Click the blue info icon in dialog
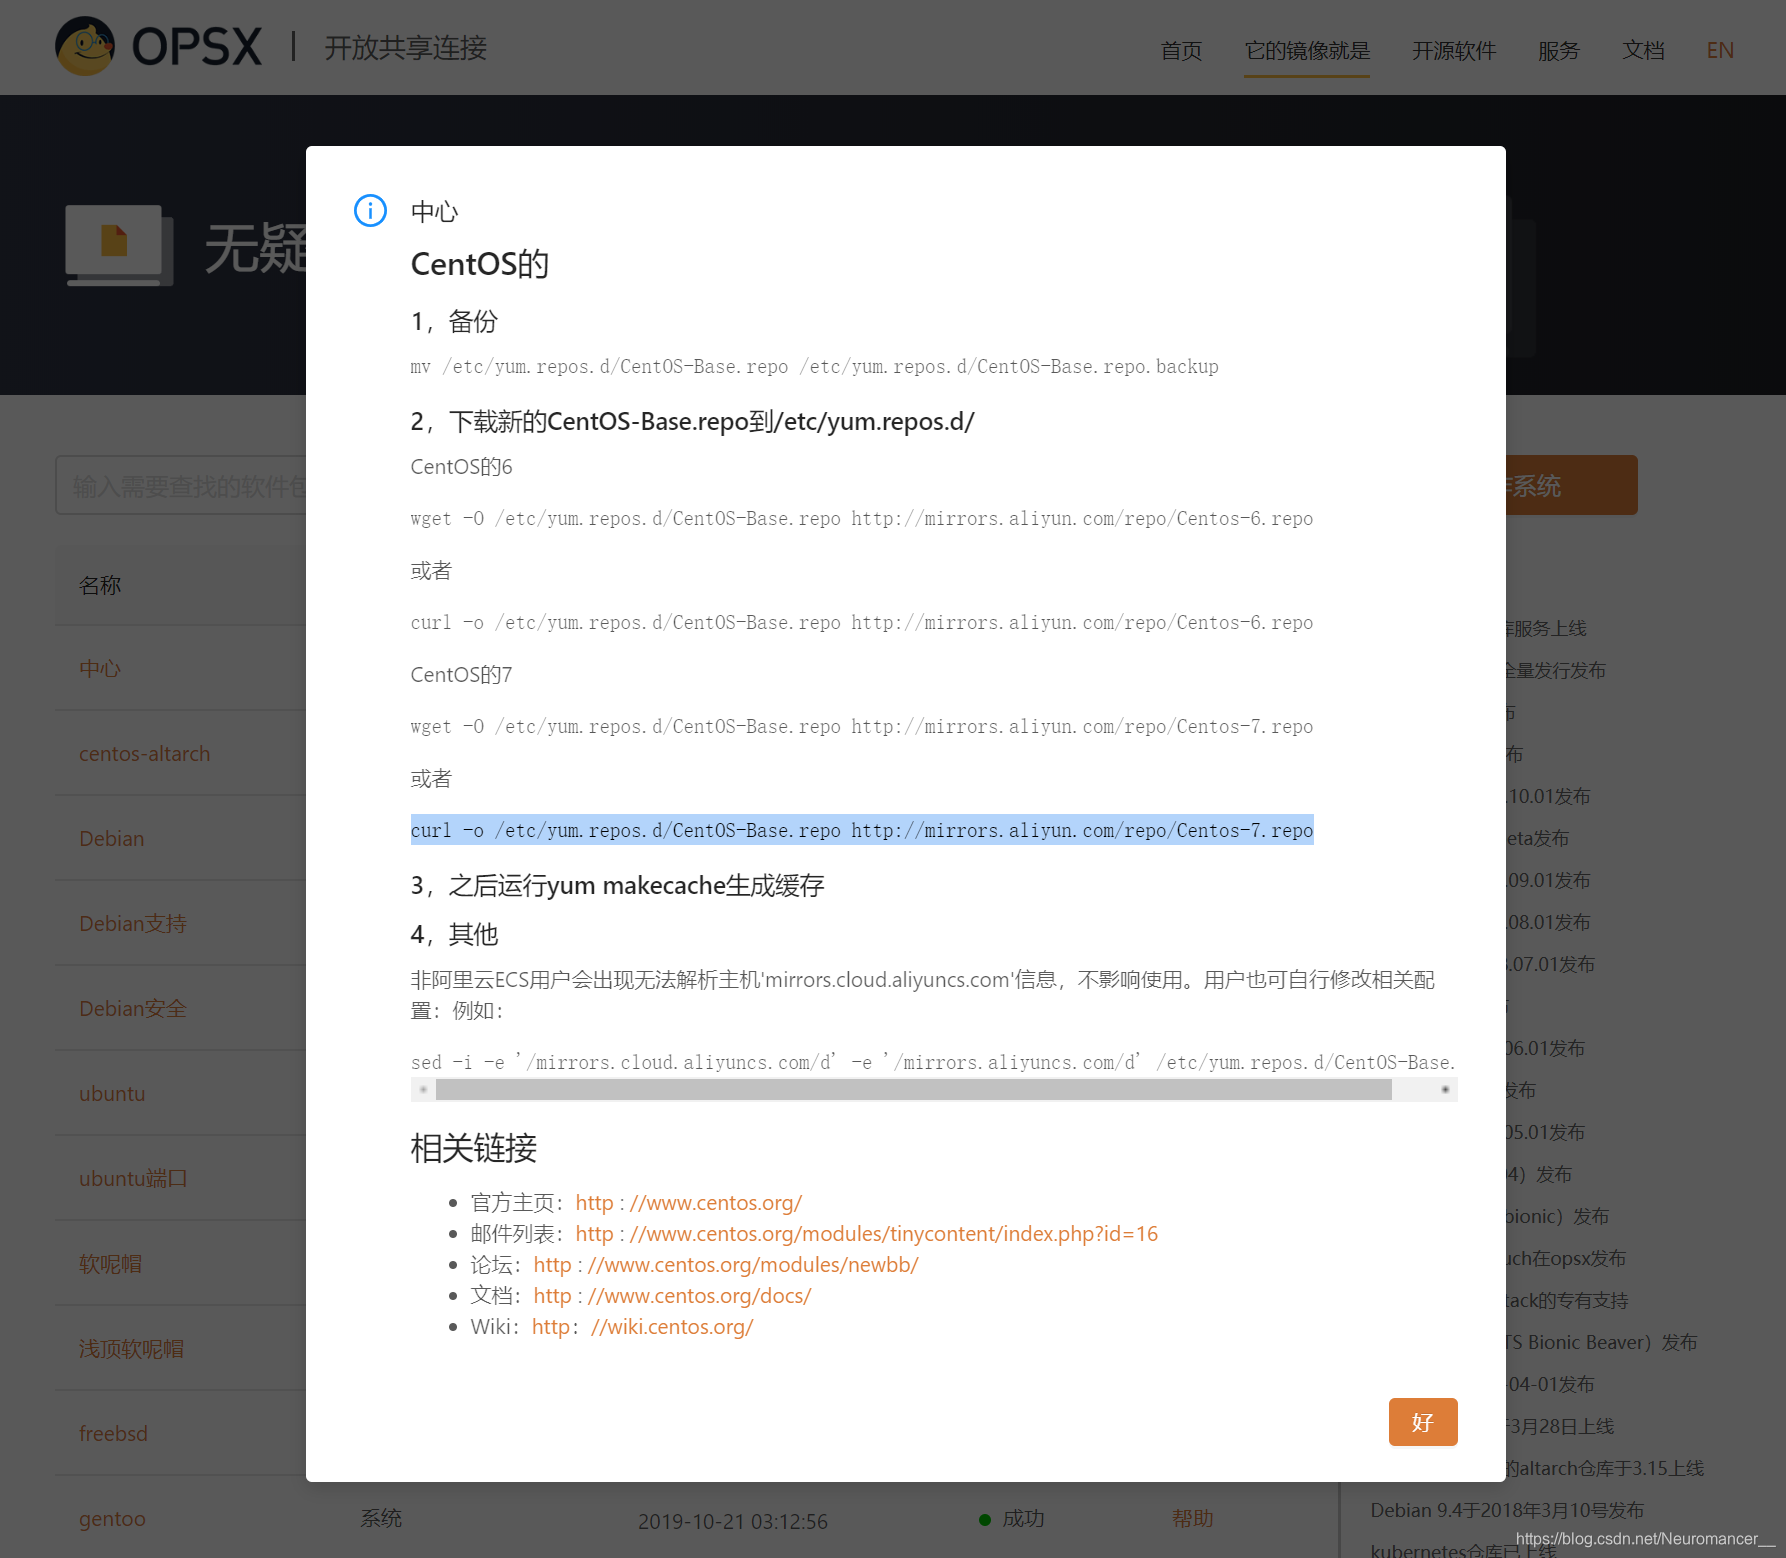Image resolution: width=1786 pixels, height=1558 pixels. click(x=370, y=210)
